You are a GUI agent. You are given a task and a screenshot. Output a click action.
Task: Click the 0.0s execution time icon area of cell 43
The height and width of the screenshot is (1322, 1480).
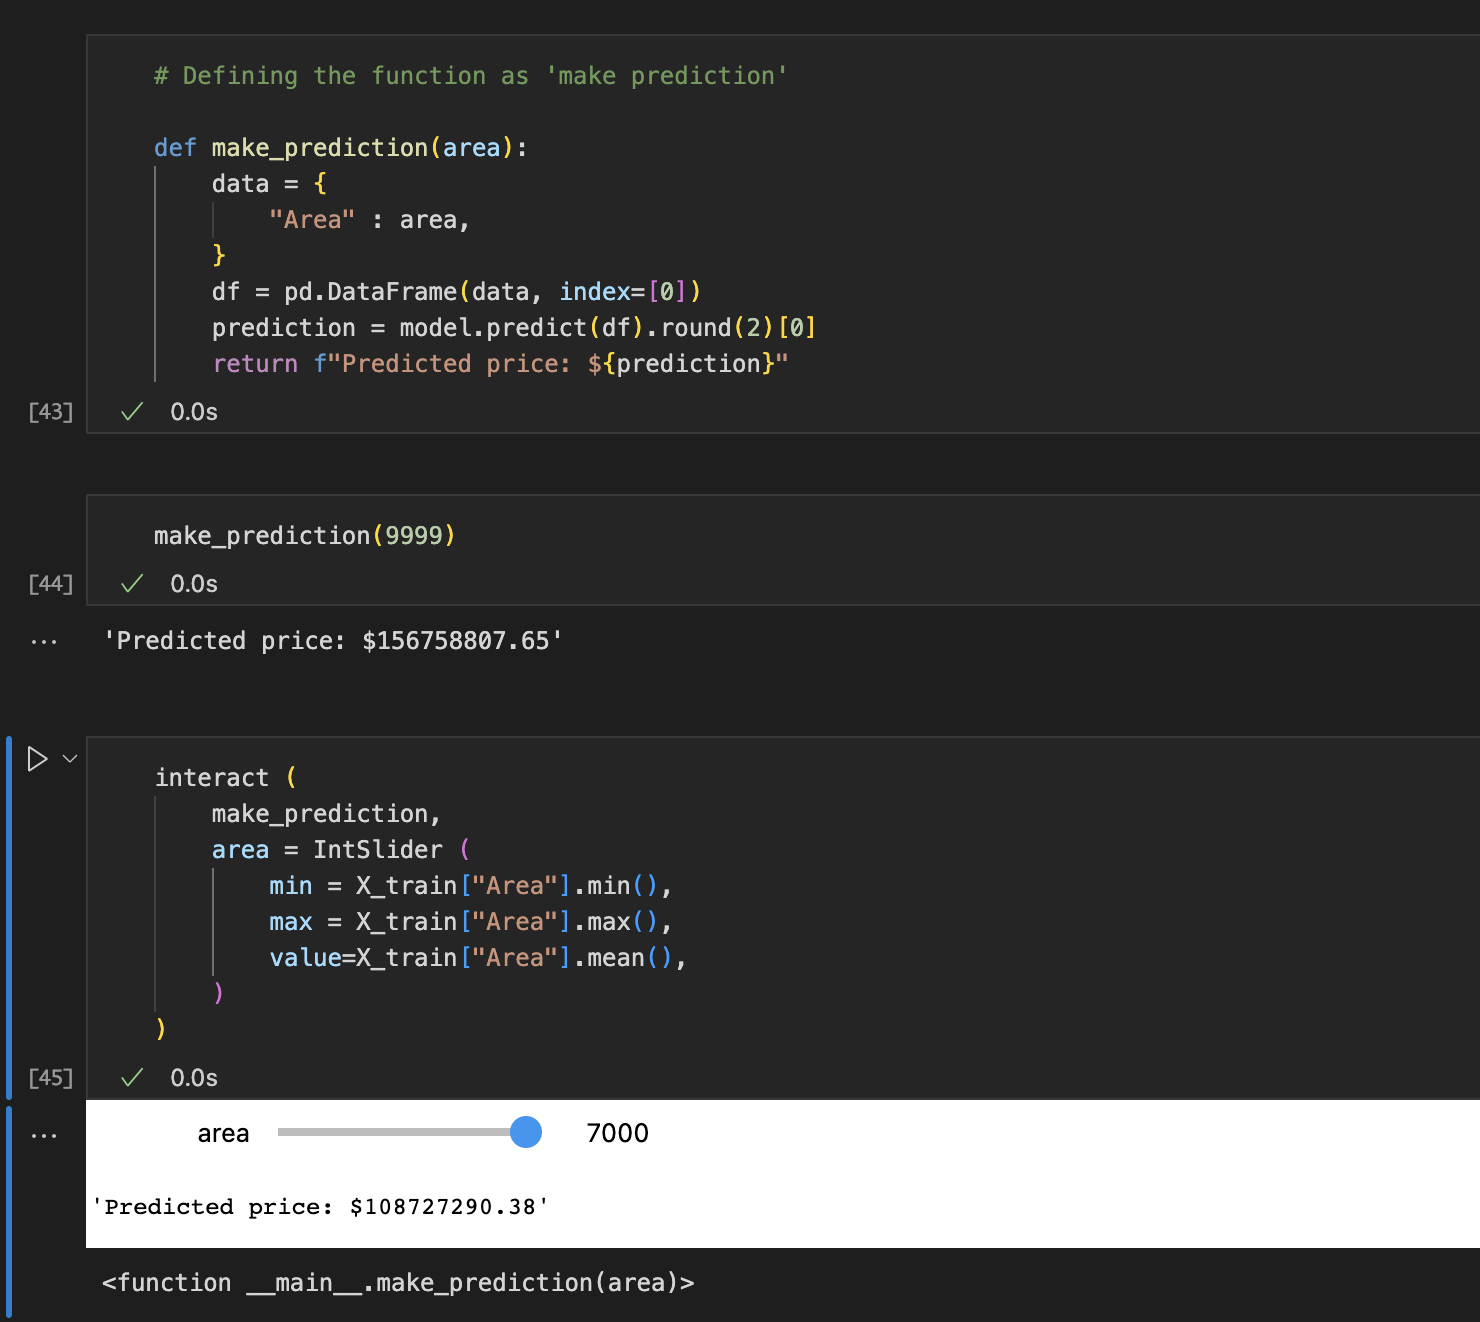(x=192, y=411)
